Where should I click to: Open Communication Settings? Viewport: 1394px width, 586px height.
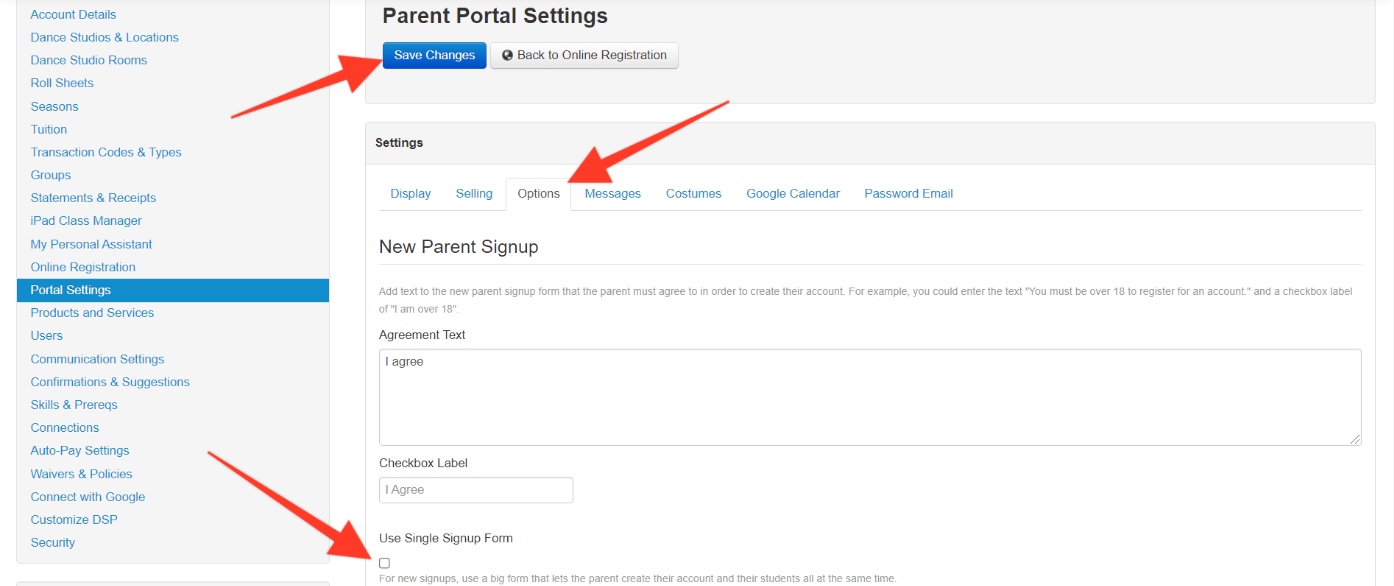point(97,359)
